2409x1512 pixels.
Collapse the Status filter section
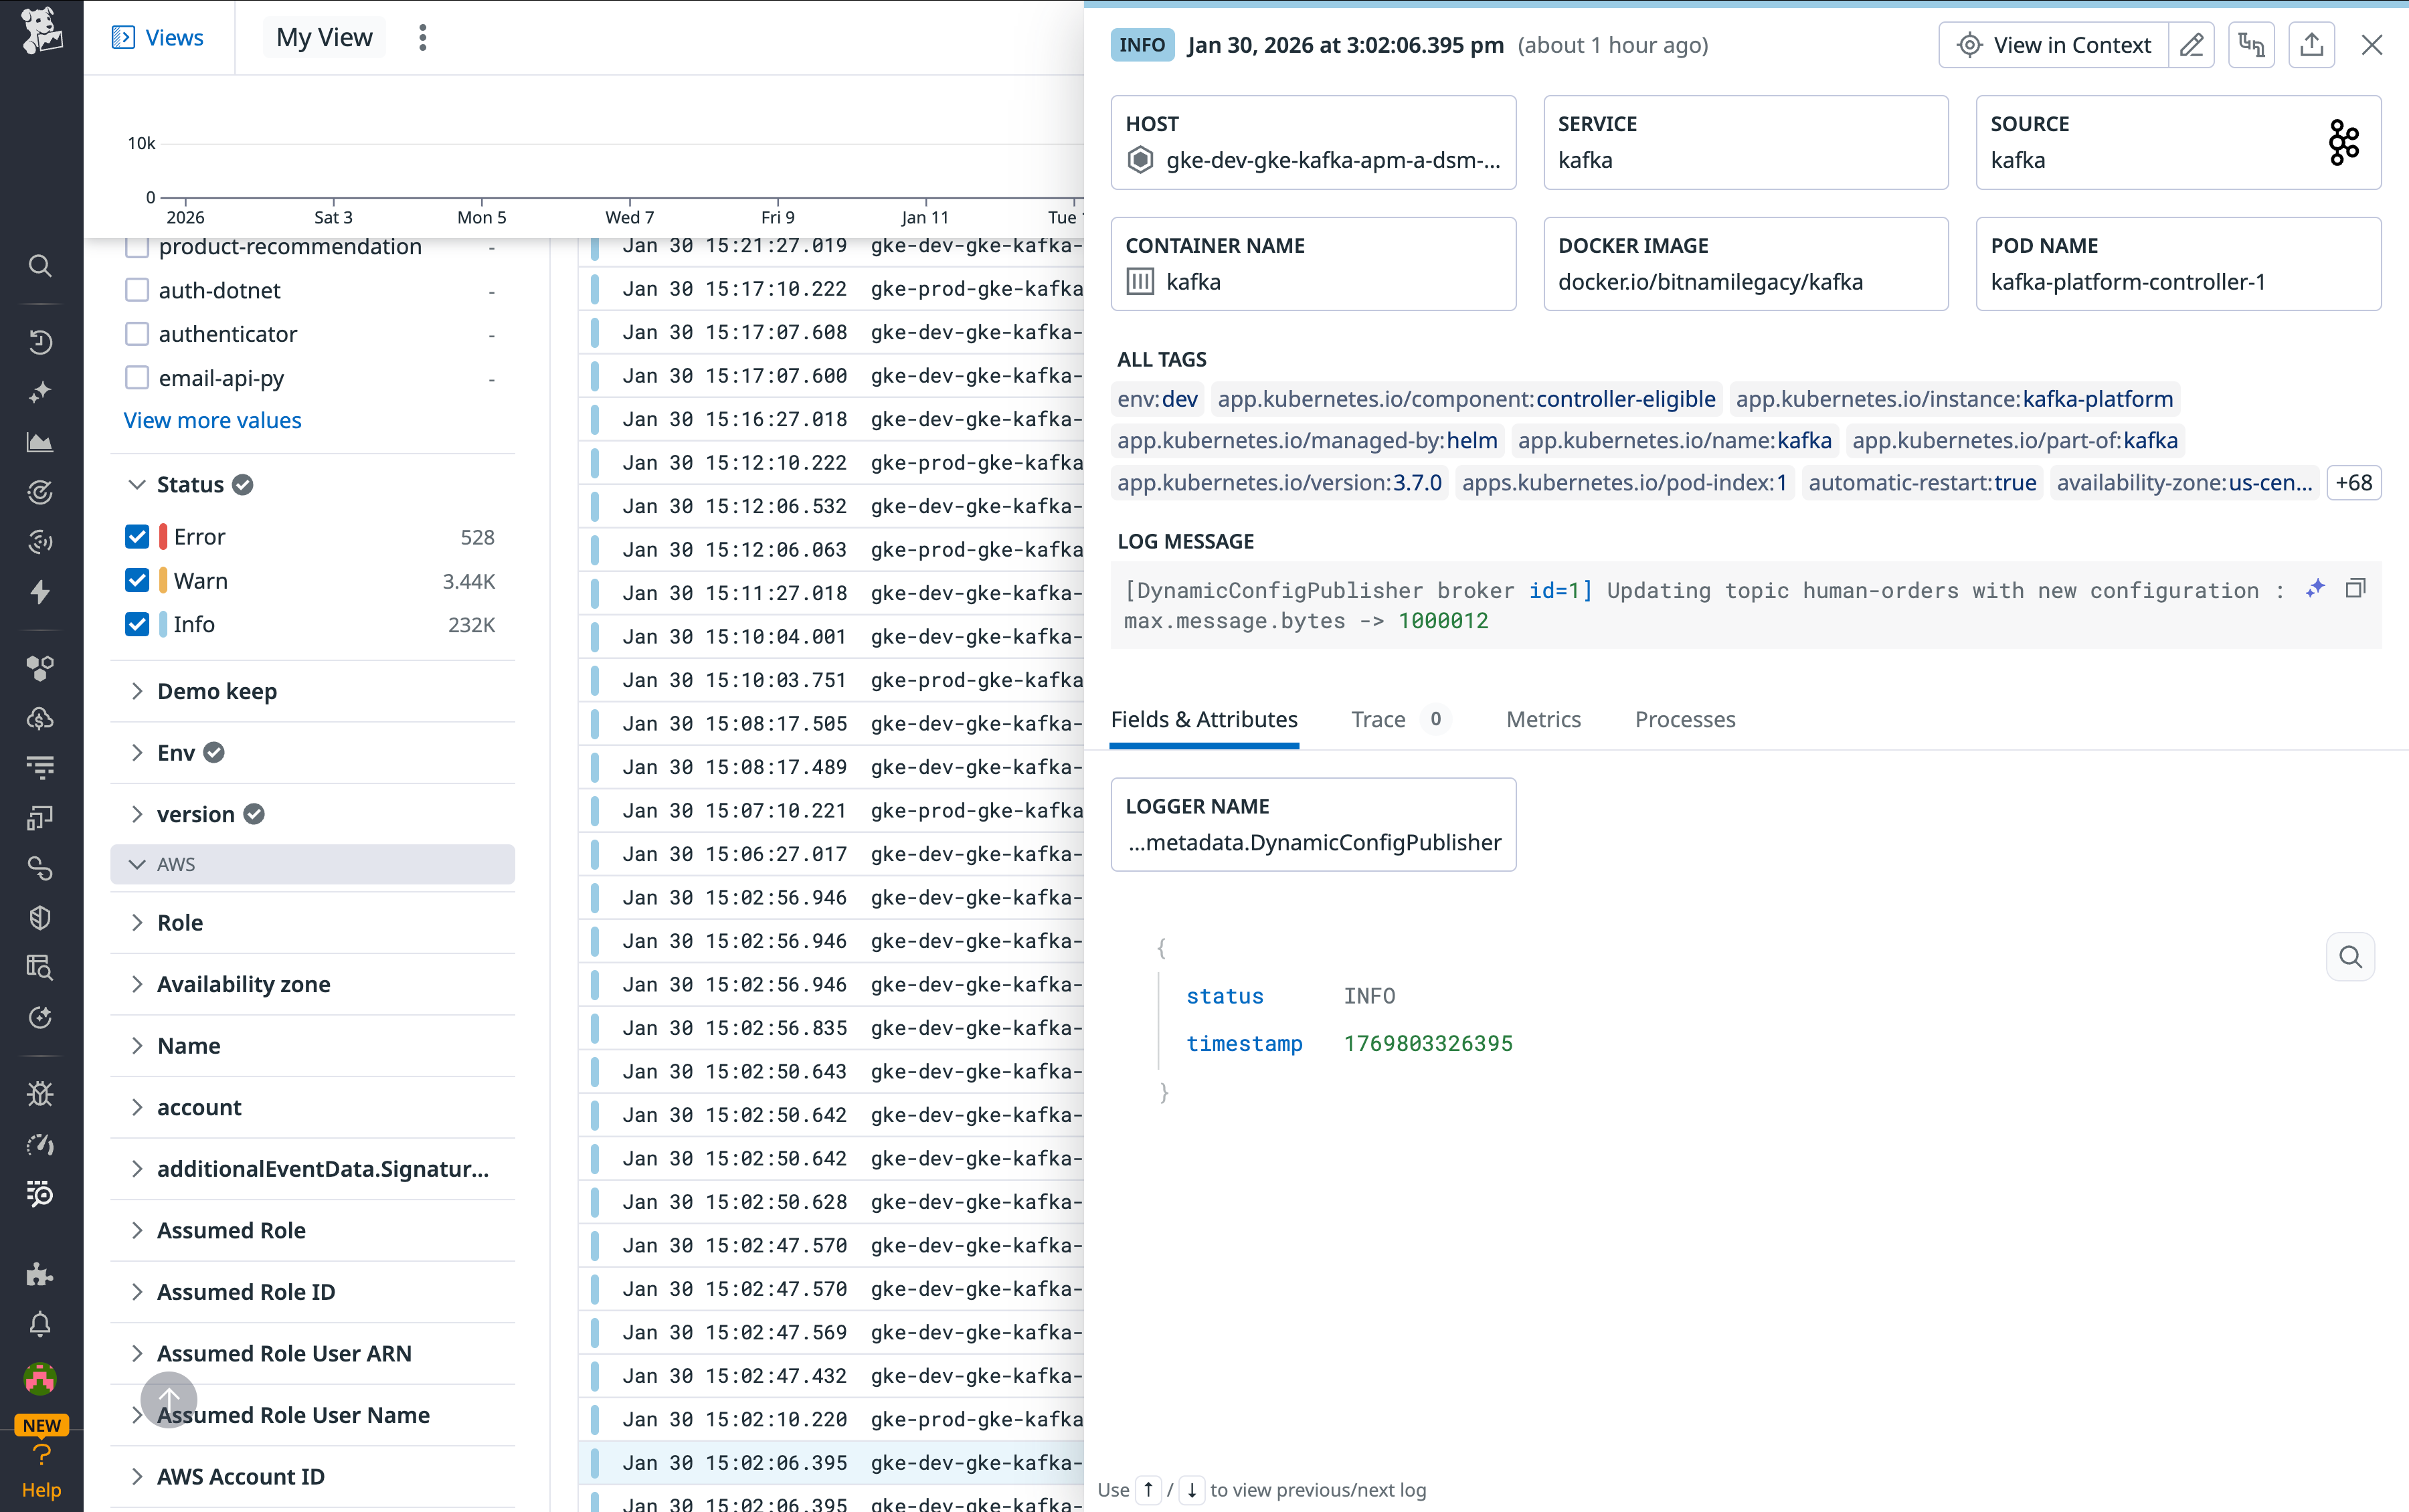pyautogui.click(x=137, y=484)
